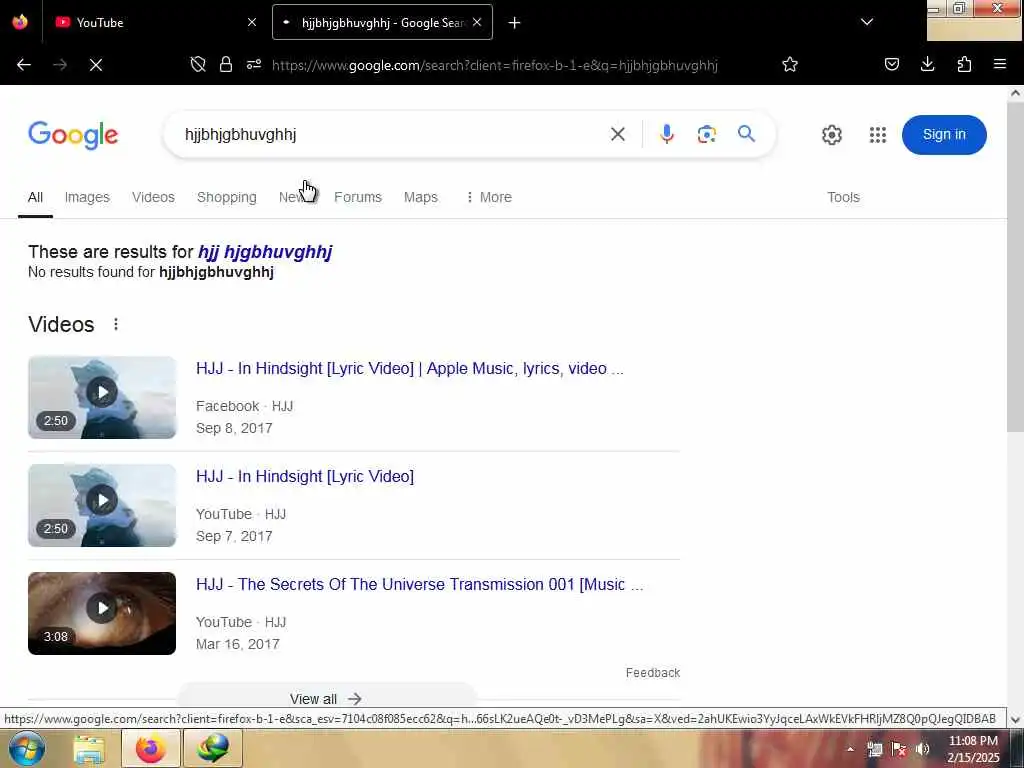Click the address bar URL
Image resolution: width=1024 pixels, height=768 pixels.
[x=494, y=65]
